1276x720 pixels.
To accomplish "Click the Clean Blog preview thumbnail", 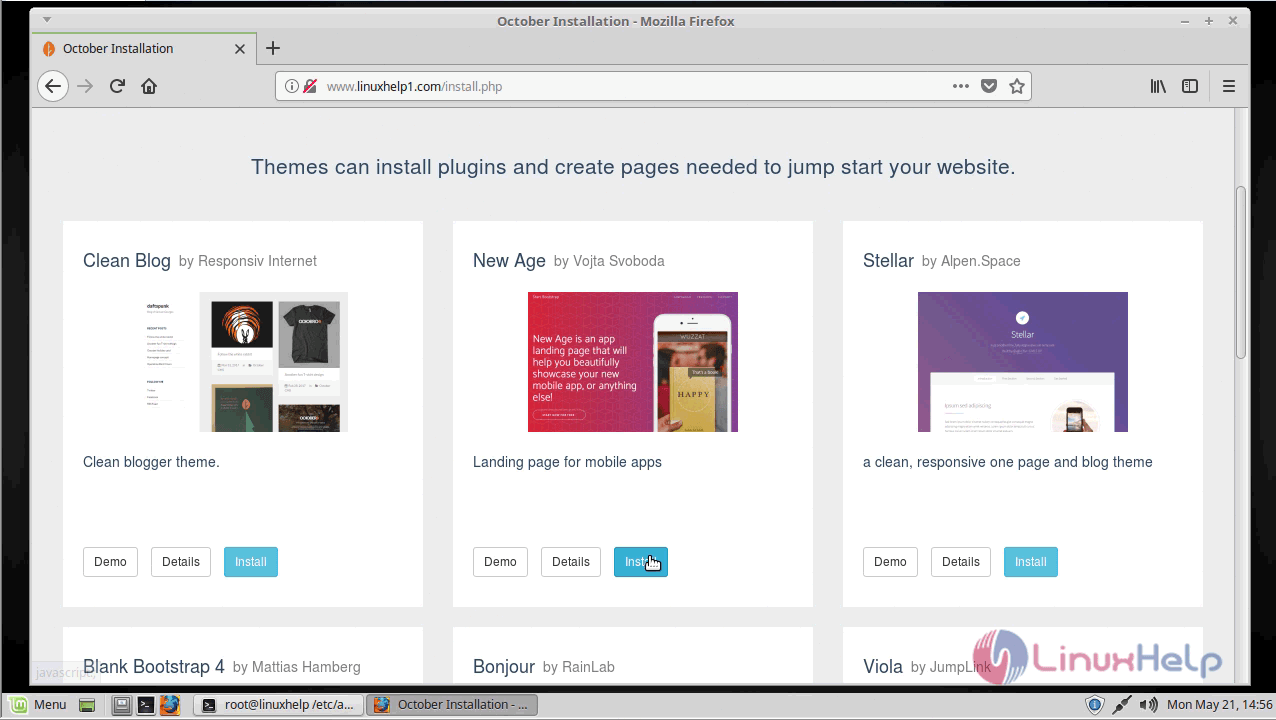I will coord(243,362).
